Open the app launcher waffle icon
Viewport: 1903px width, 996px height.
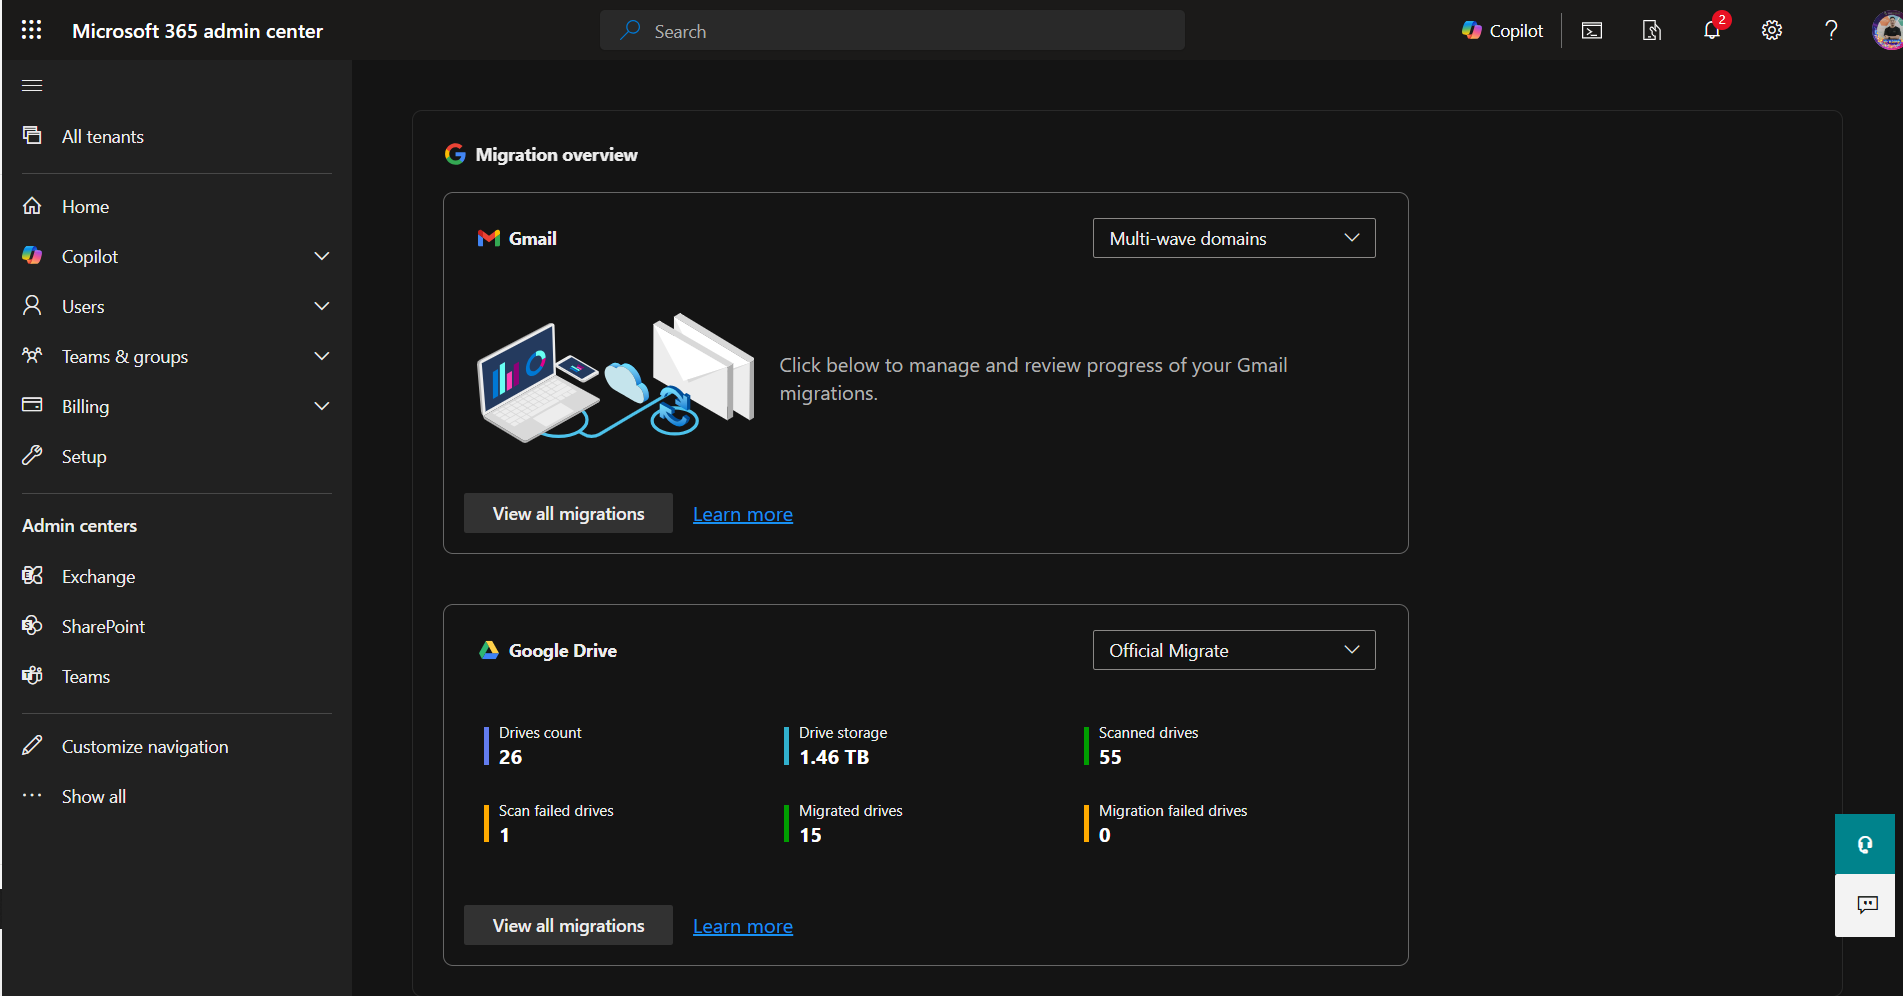31,29
